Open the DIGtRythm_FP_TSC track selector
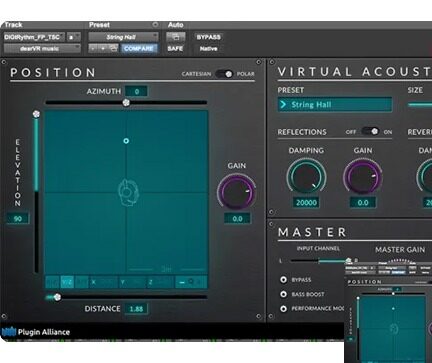 click(x=34, y=37)
